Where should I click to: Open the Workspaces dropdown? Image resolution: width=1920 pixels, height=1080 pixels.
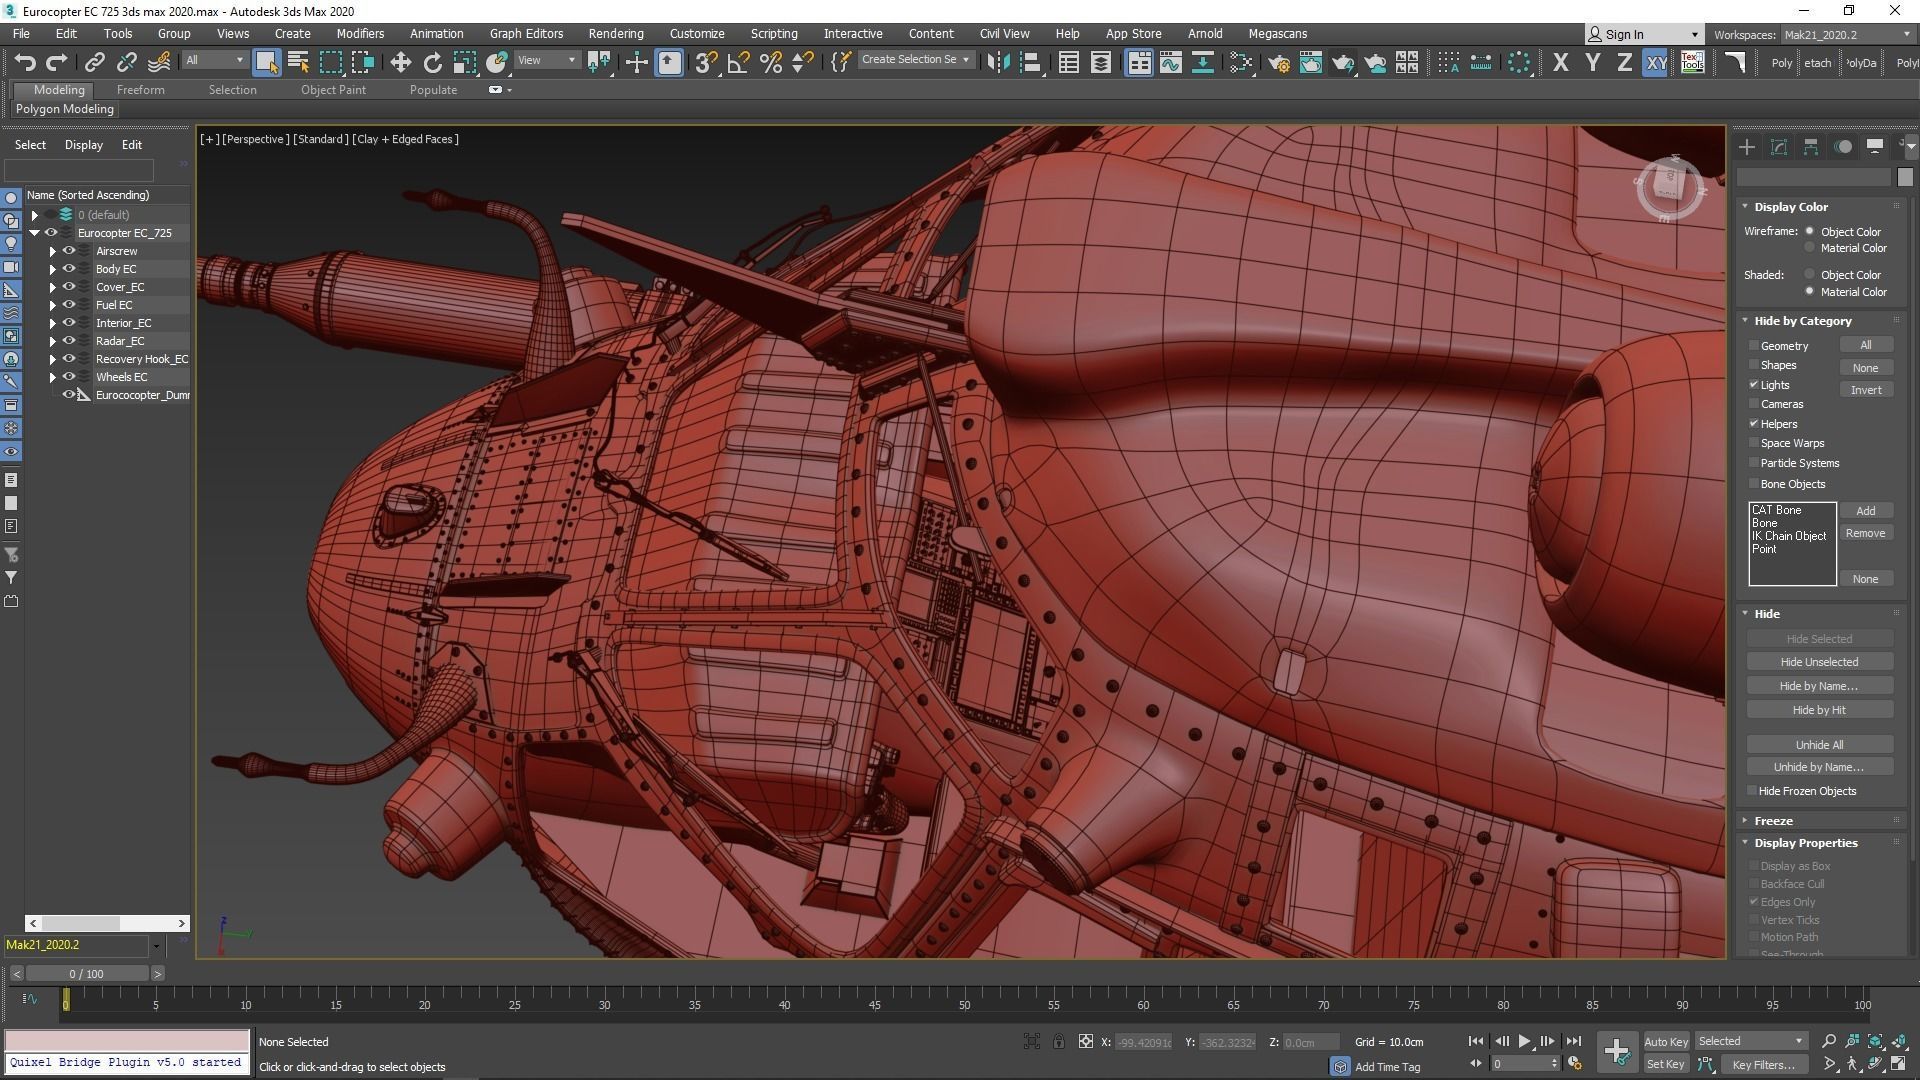point(1848,34)
